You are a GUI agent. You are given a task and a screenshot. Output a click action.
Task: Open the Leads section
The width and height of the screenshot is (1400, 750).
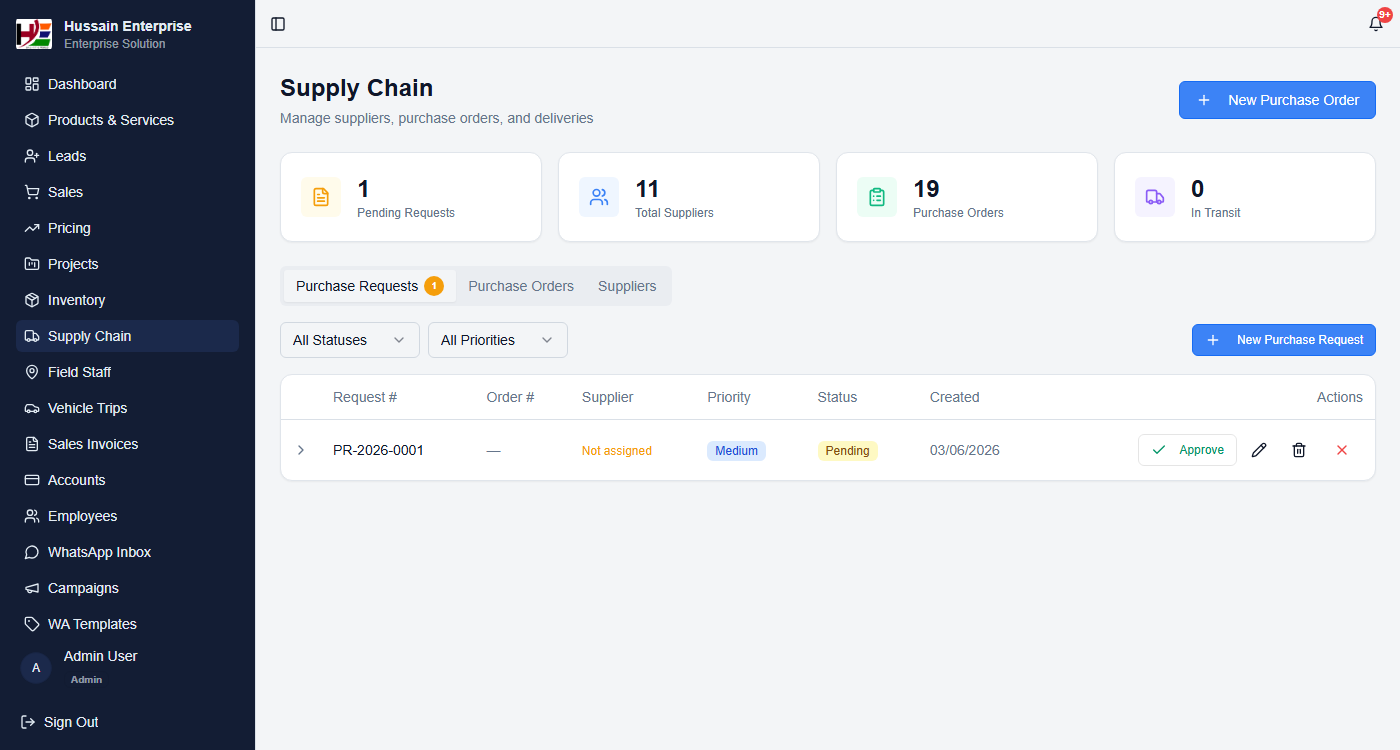point(127,156)
